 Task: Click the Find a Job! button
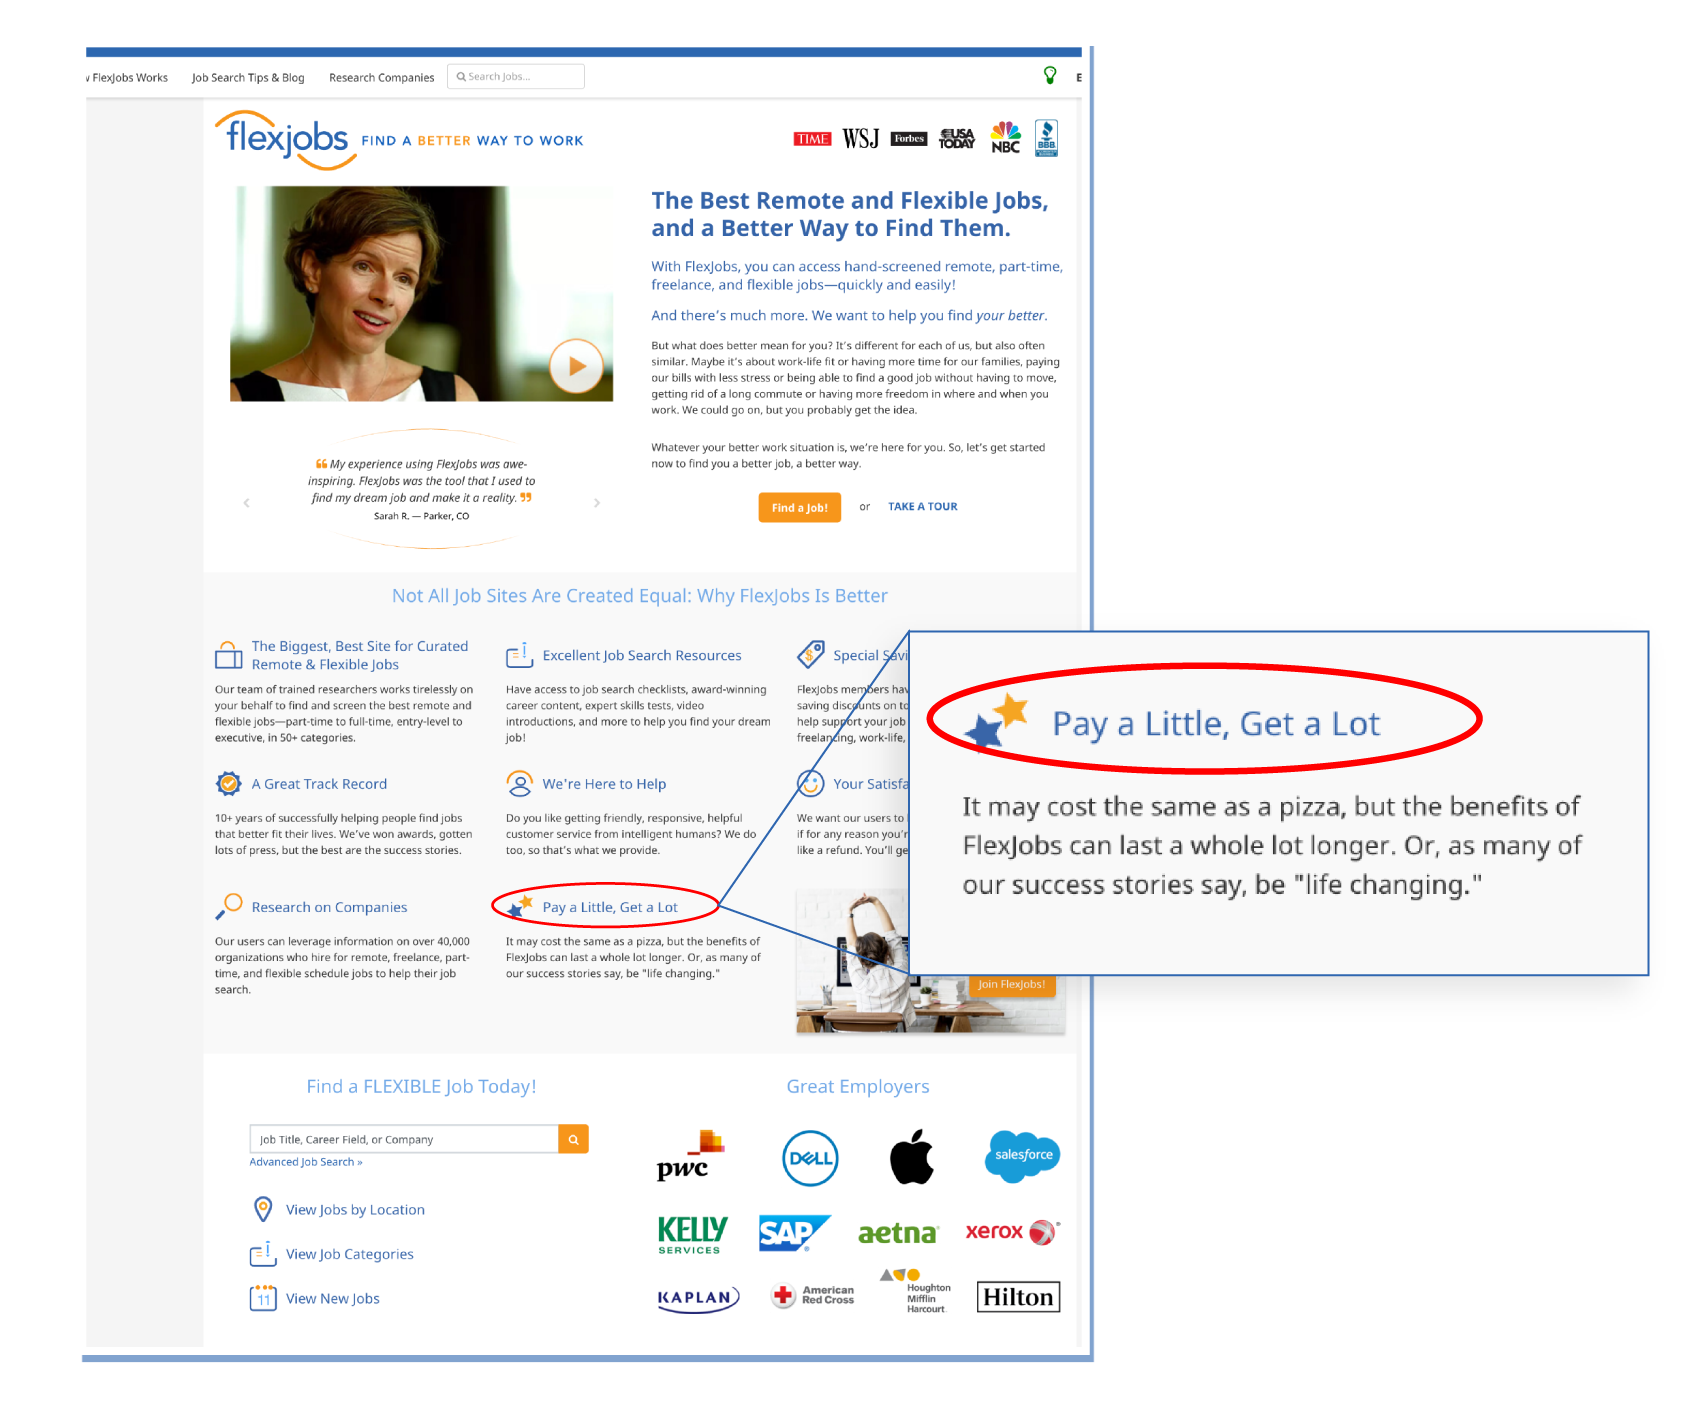point(799,507)
